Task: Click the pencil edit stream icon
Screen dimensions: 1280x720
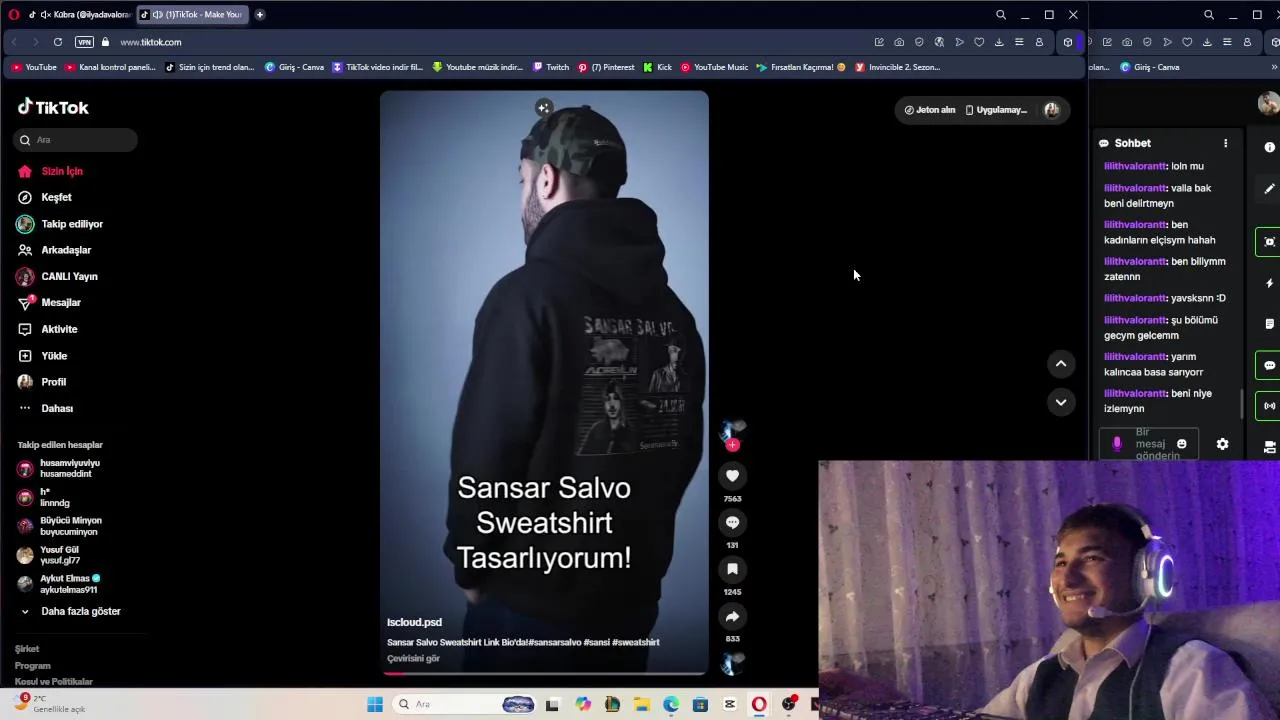Action: tap(1269, 188)
